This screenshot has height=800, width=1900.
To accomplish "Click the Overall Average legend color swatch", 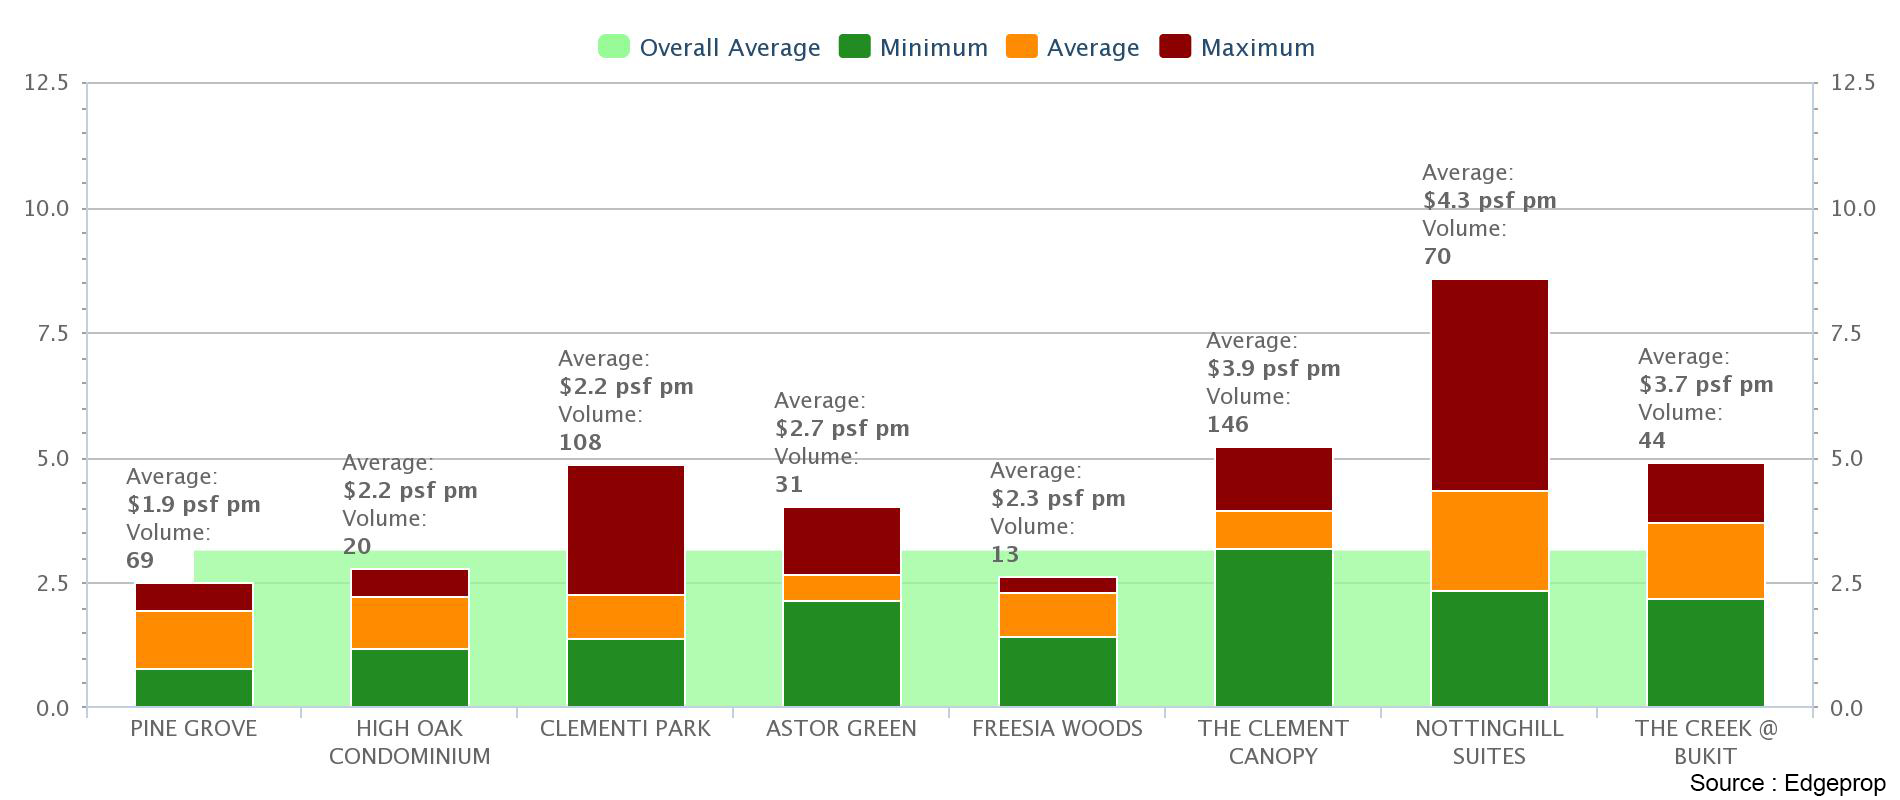I will (613, 47).
